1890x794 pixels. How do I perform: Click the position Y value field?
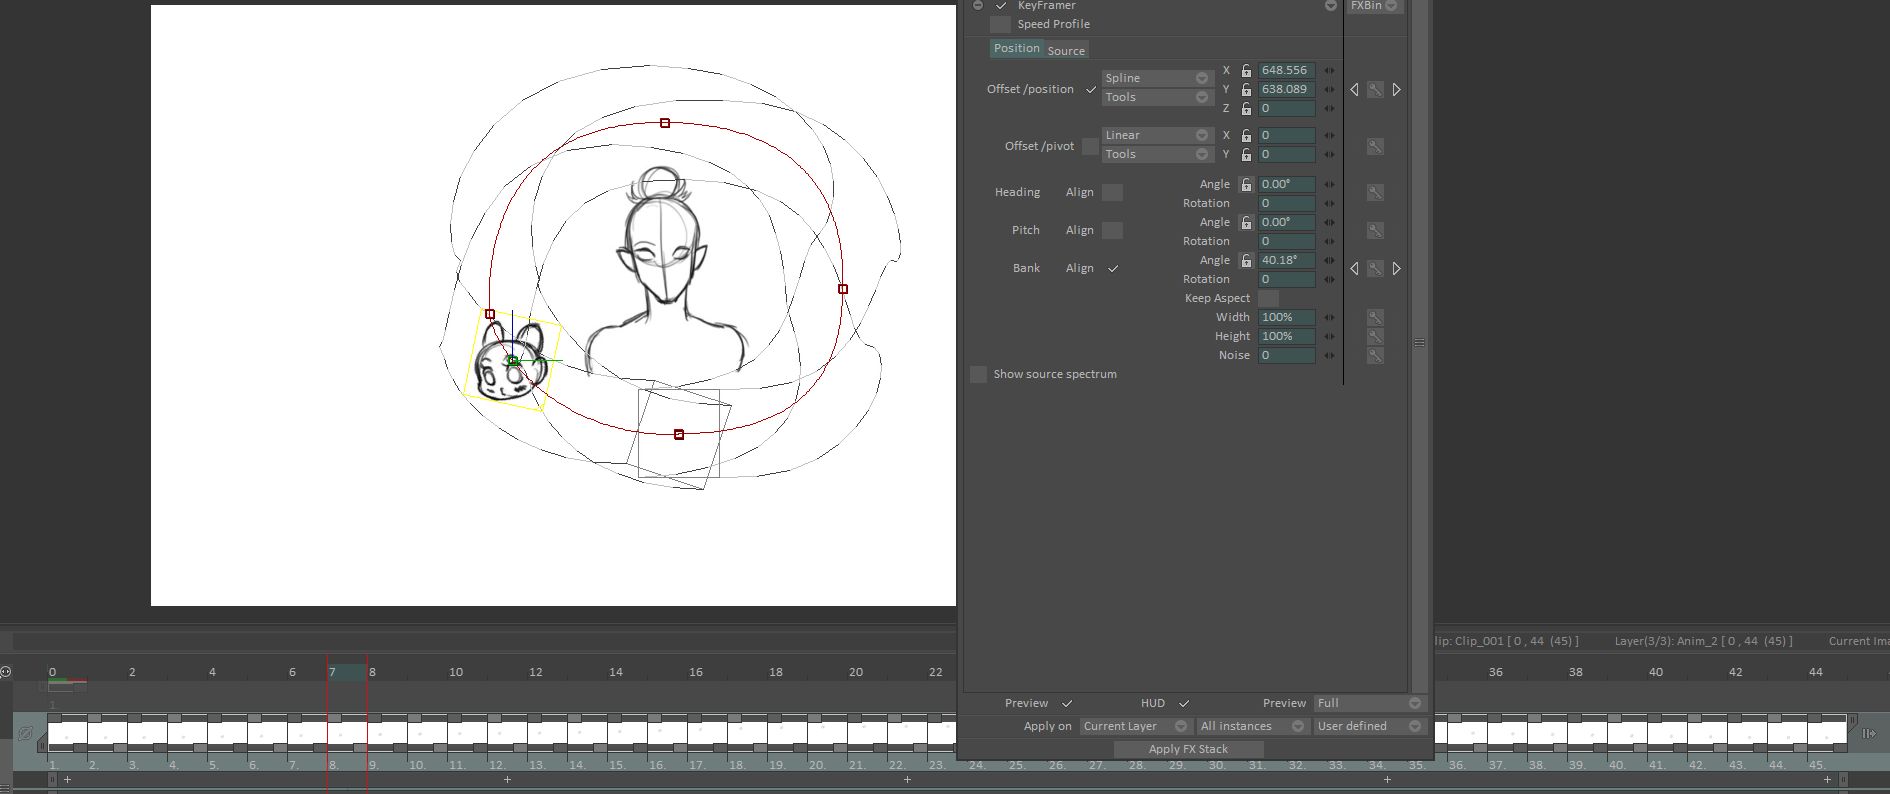pos(1287,90)
